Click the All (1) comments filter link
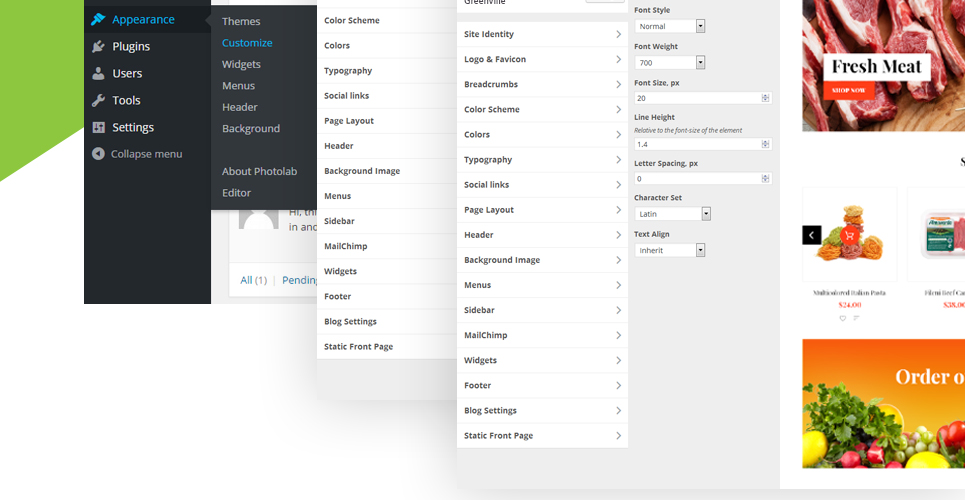 pos(253,280)
